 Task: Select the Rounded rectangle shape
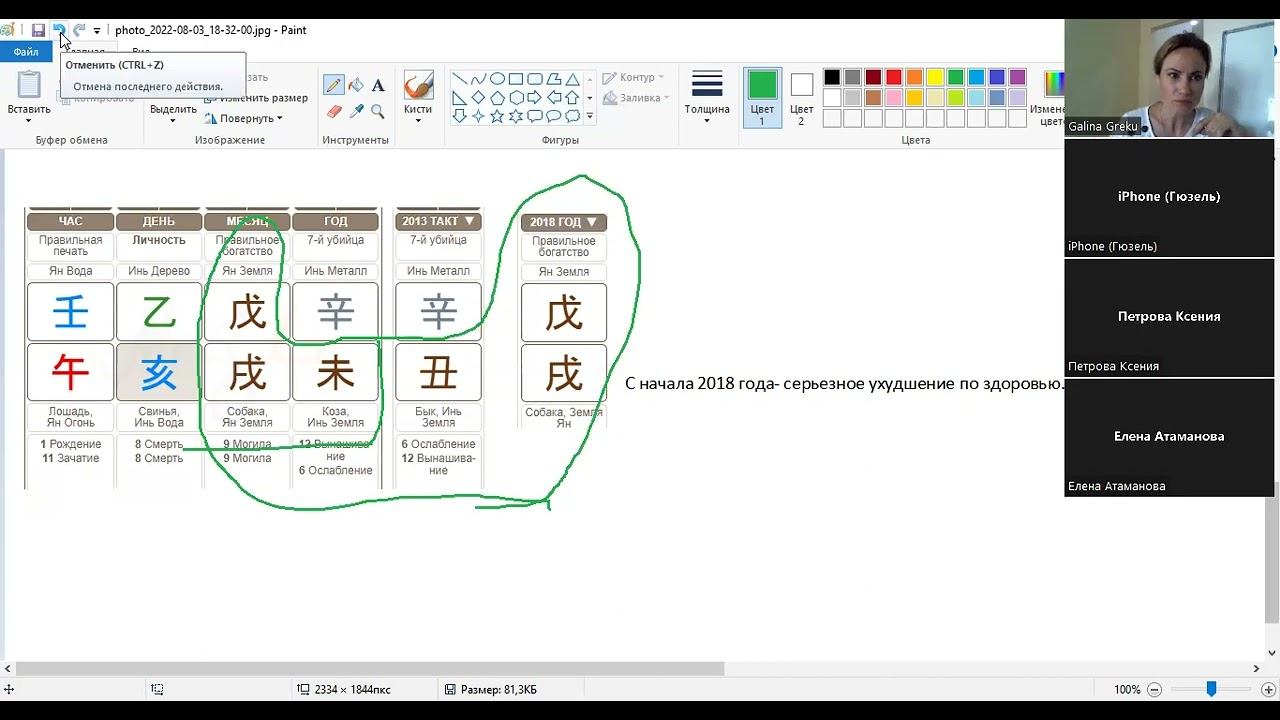pyautogui.click(x=535, y=80)
